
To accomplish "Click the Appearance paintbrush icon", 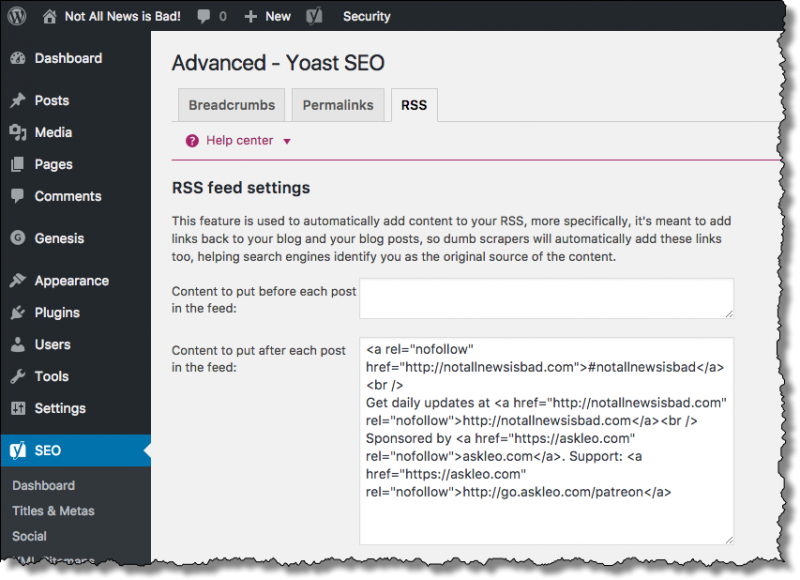I will tap(18, 280).
